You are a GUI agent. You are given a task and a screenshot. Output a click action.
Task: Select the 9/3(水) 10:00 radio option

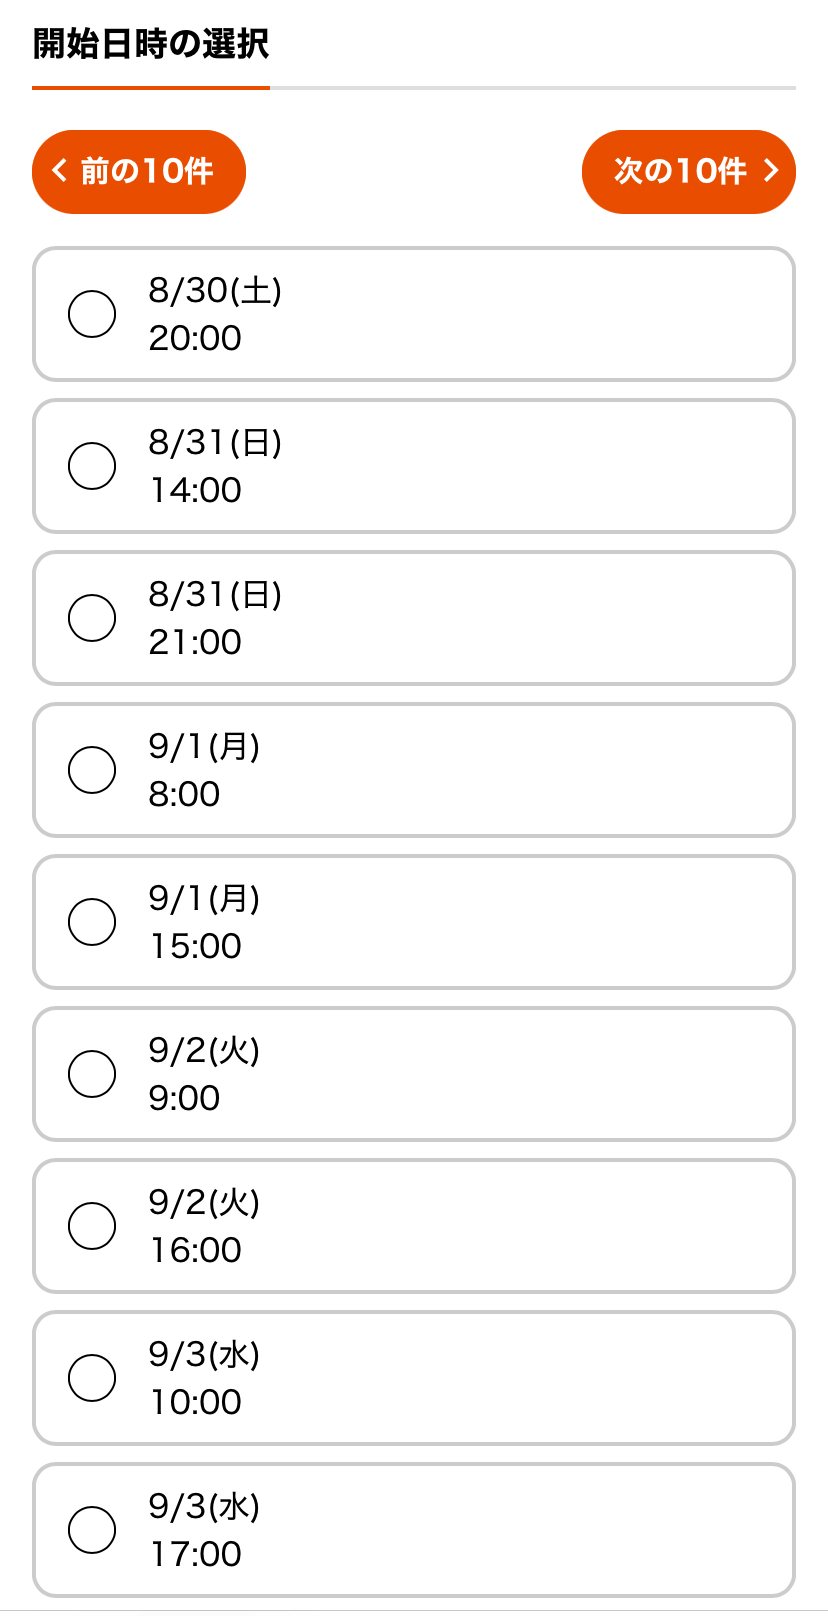click(x=92, y=1378)
